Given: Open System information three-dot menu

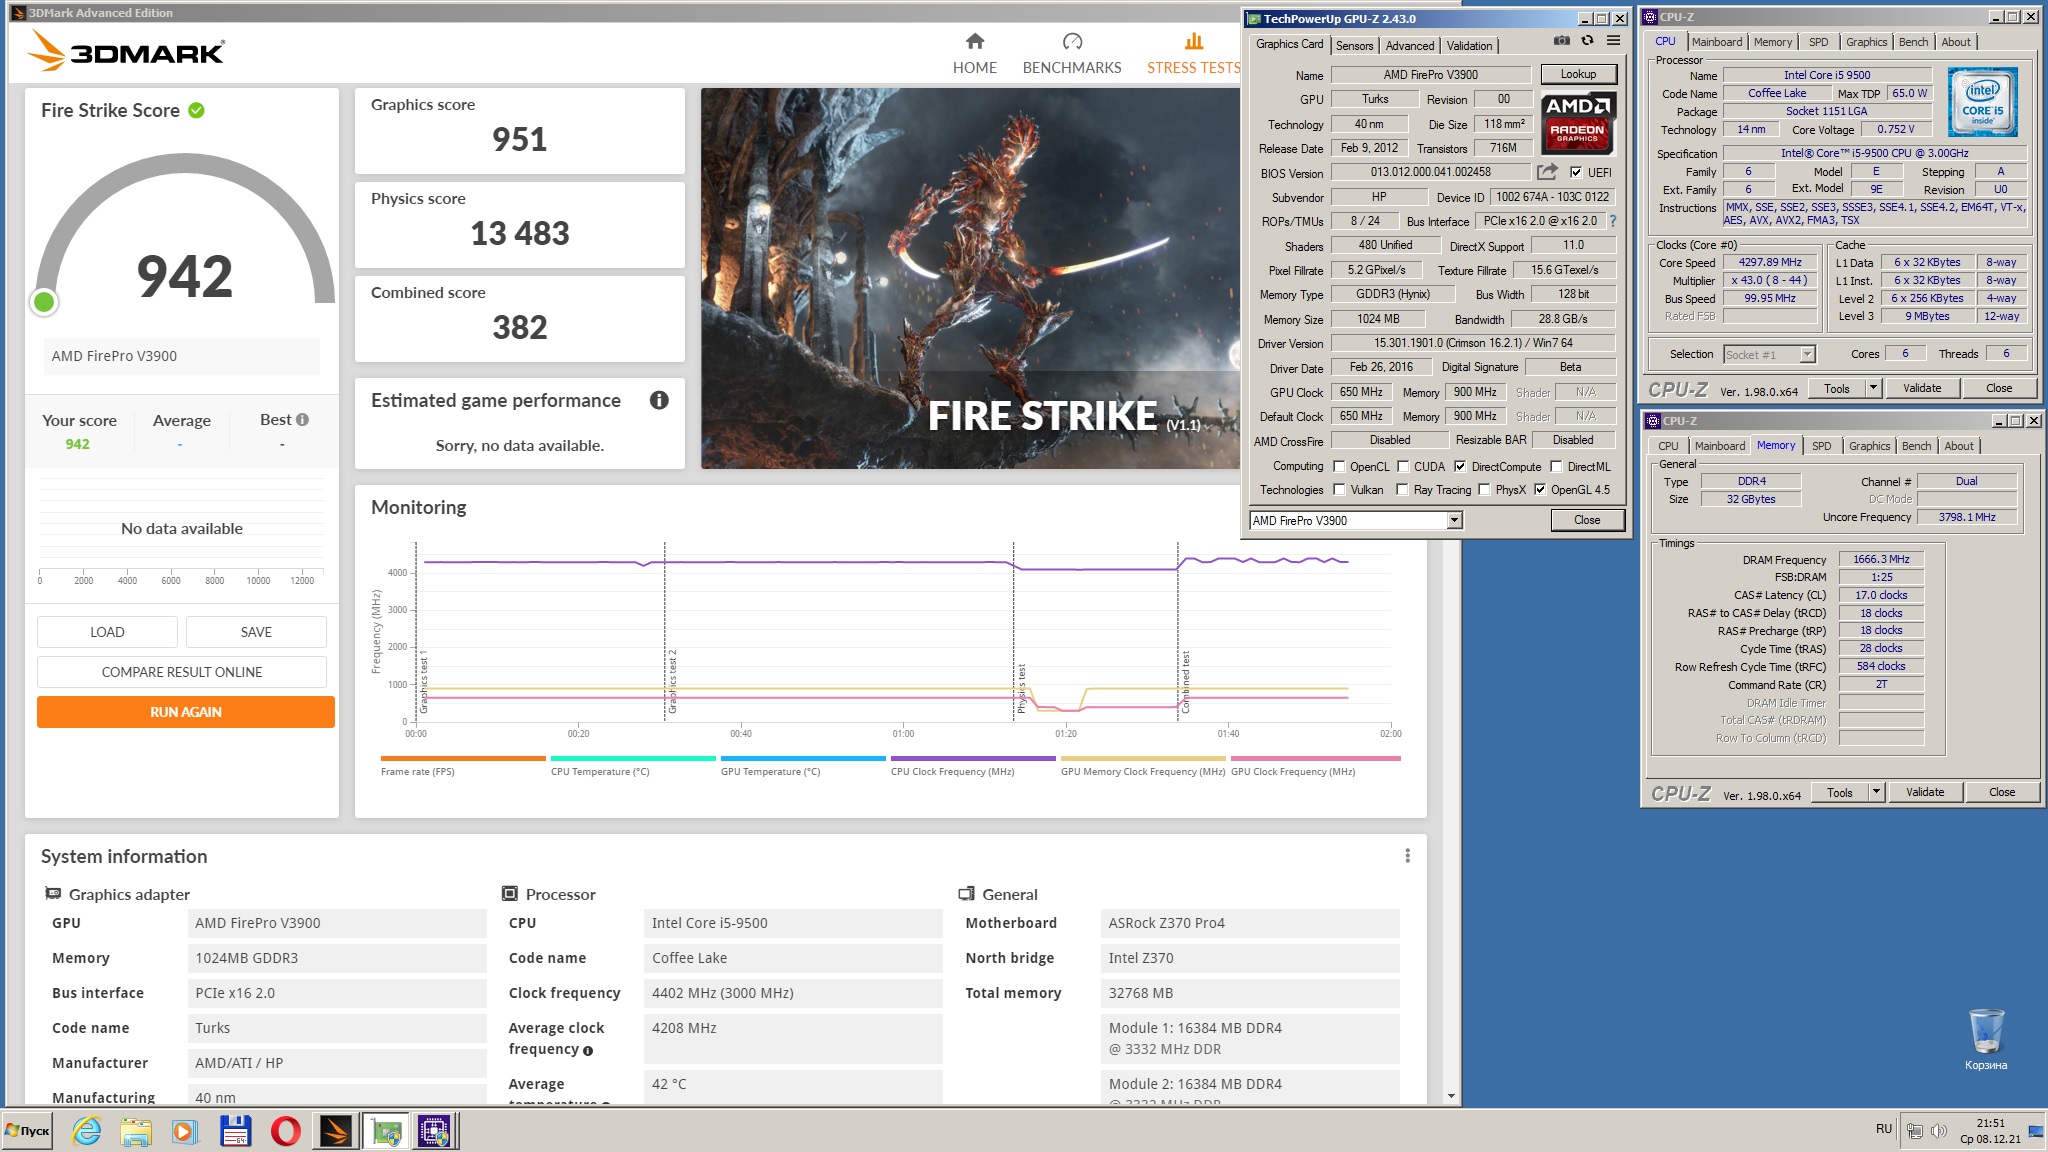Looking at the screenshot, I should [1407, 856].
